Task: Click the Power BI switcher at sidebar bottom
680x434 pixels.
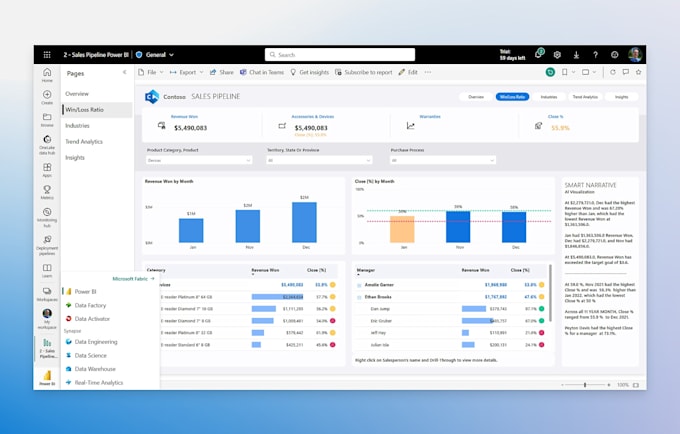Action: pos(47,377)
